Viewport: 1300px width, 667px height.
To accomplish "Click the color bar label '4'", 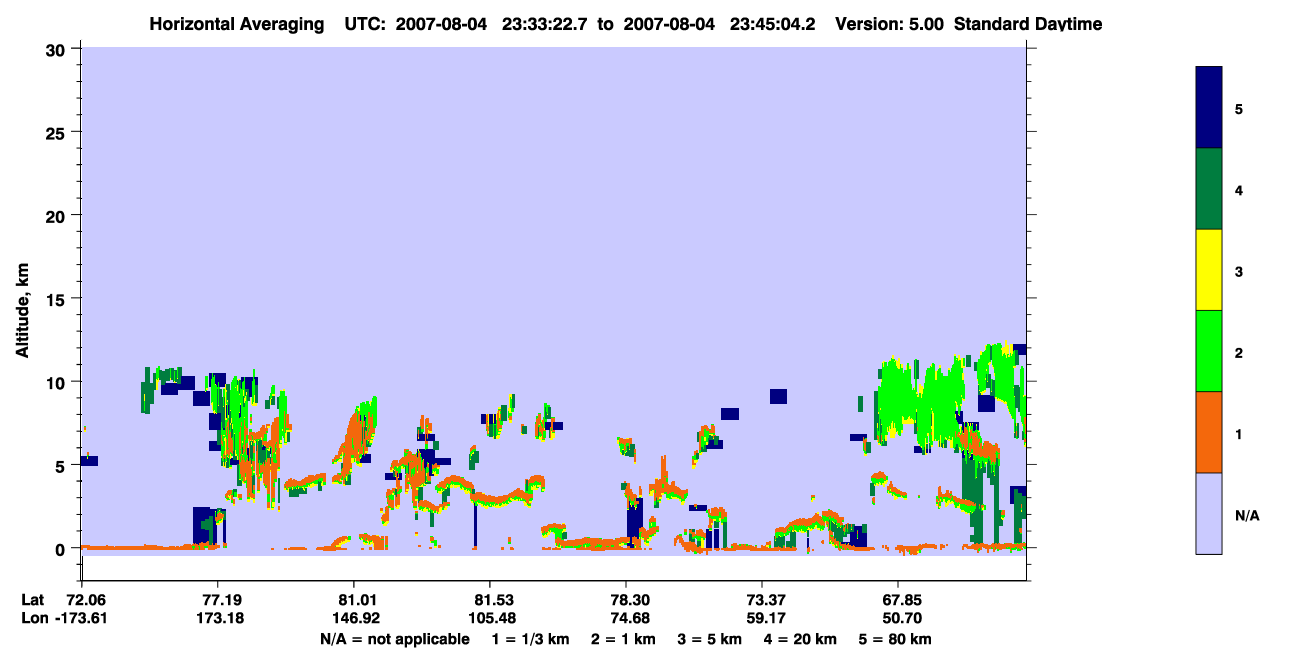I will 1239,190.
